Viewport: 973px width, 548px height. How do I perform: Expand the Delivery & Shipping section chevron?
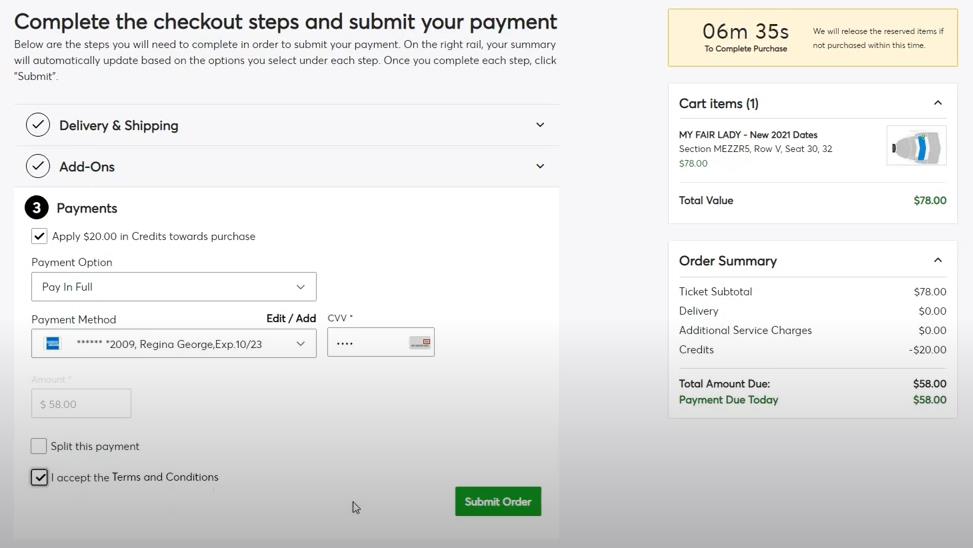[x=540, y=125]
